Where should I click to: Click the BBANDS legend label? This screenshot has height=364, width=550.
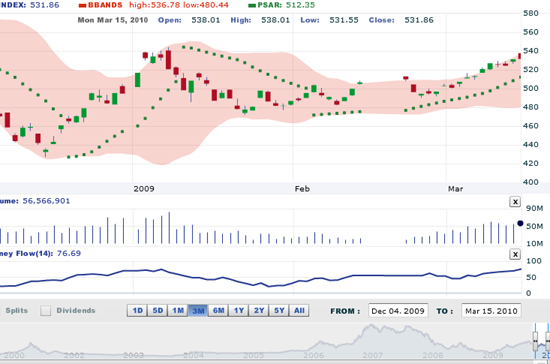click(x=105, y=5)
